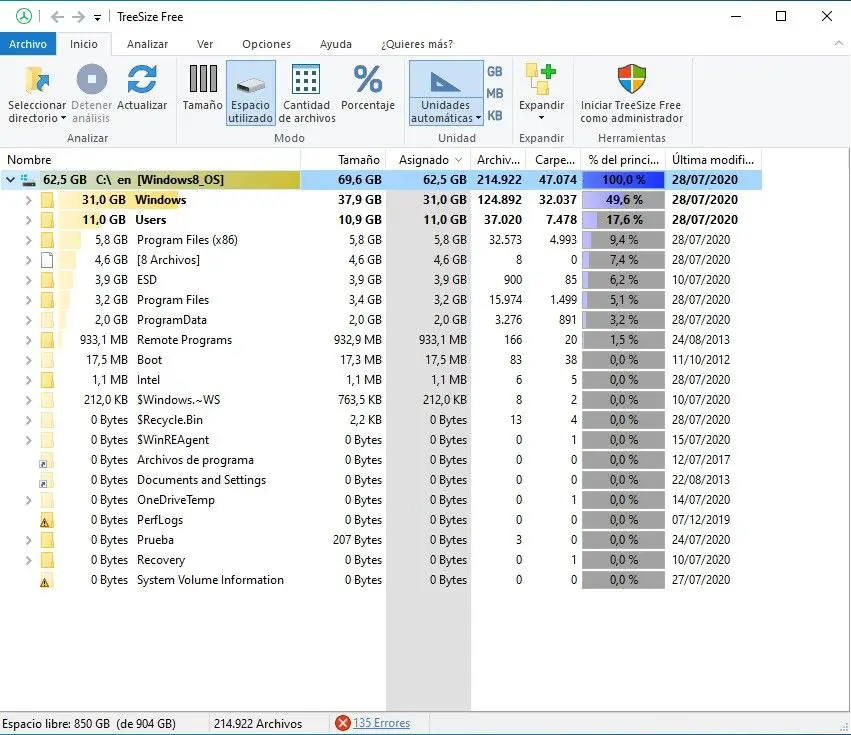851x735 pixels.
Task: Launch Iniciar TreeSize Free como administrador
Action: pyautogui.click(x=631, y=78)
